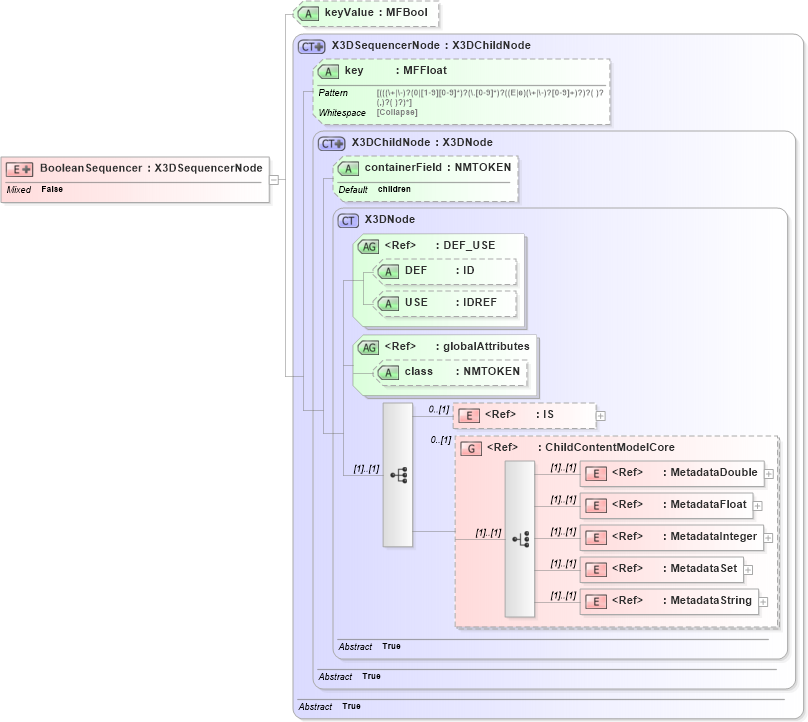Click the E icon of MetadataString

coord(596,601)
